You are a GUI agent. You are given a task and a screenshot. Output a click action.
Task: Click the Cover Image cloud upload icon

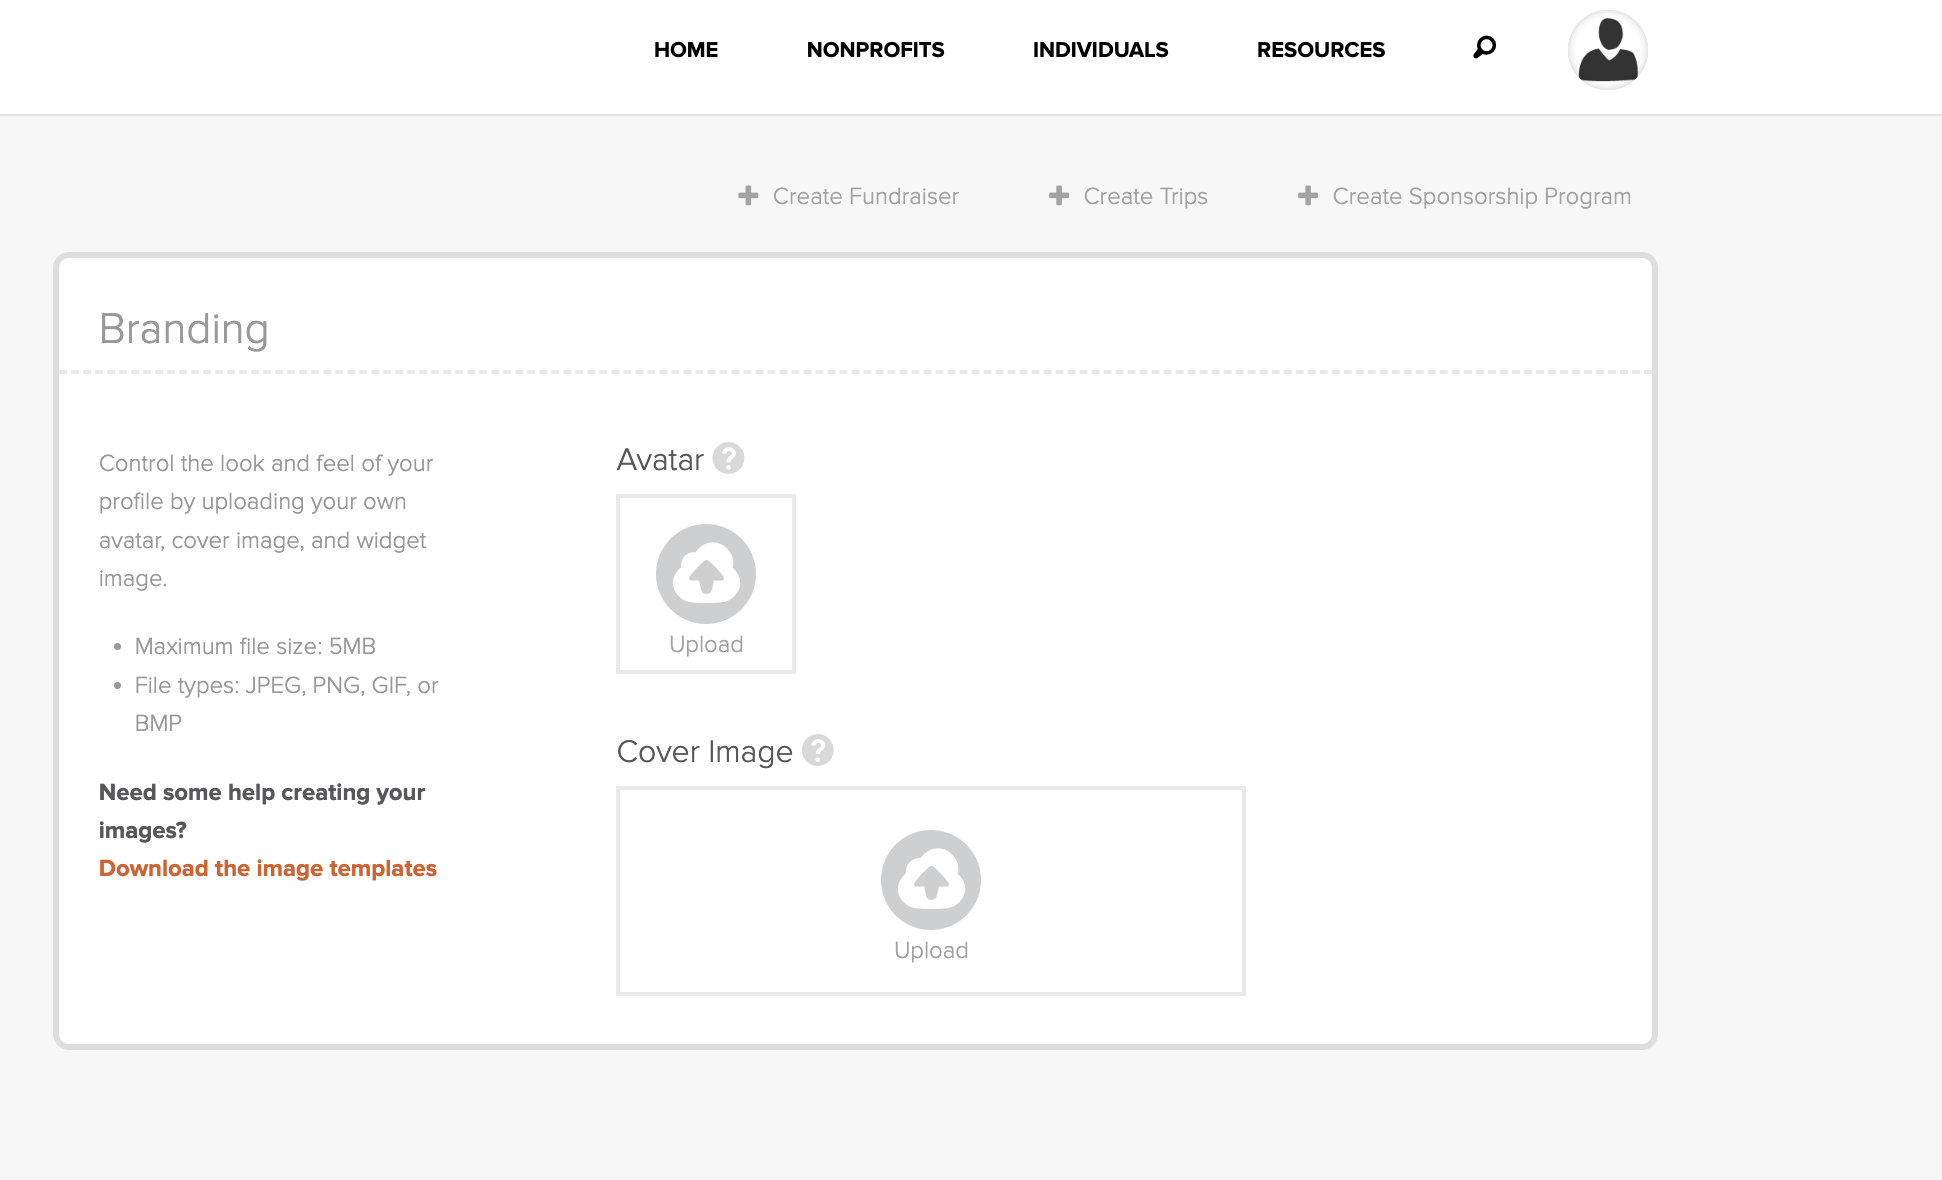[931, 880]
